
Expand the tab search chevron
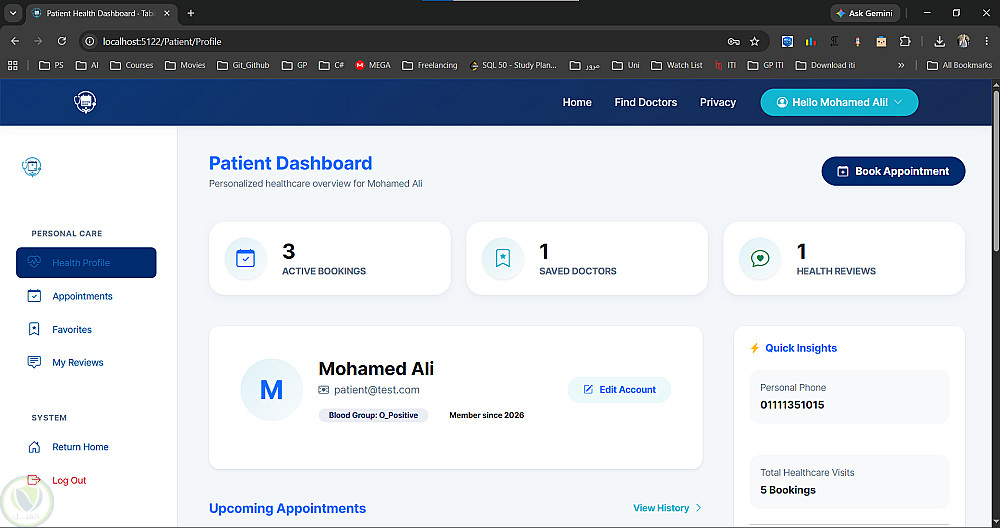13,13
